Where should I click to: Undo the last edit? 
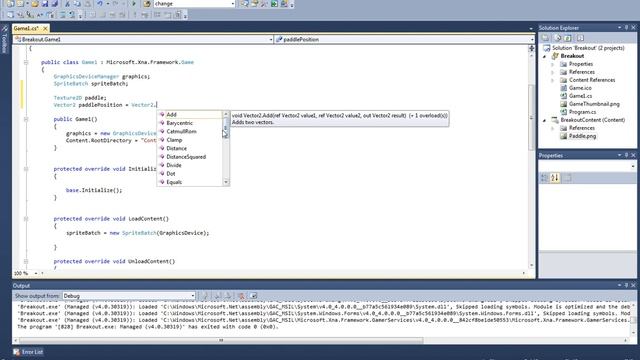(100, 4)
